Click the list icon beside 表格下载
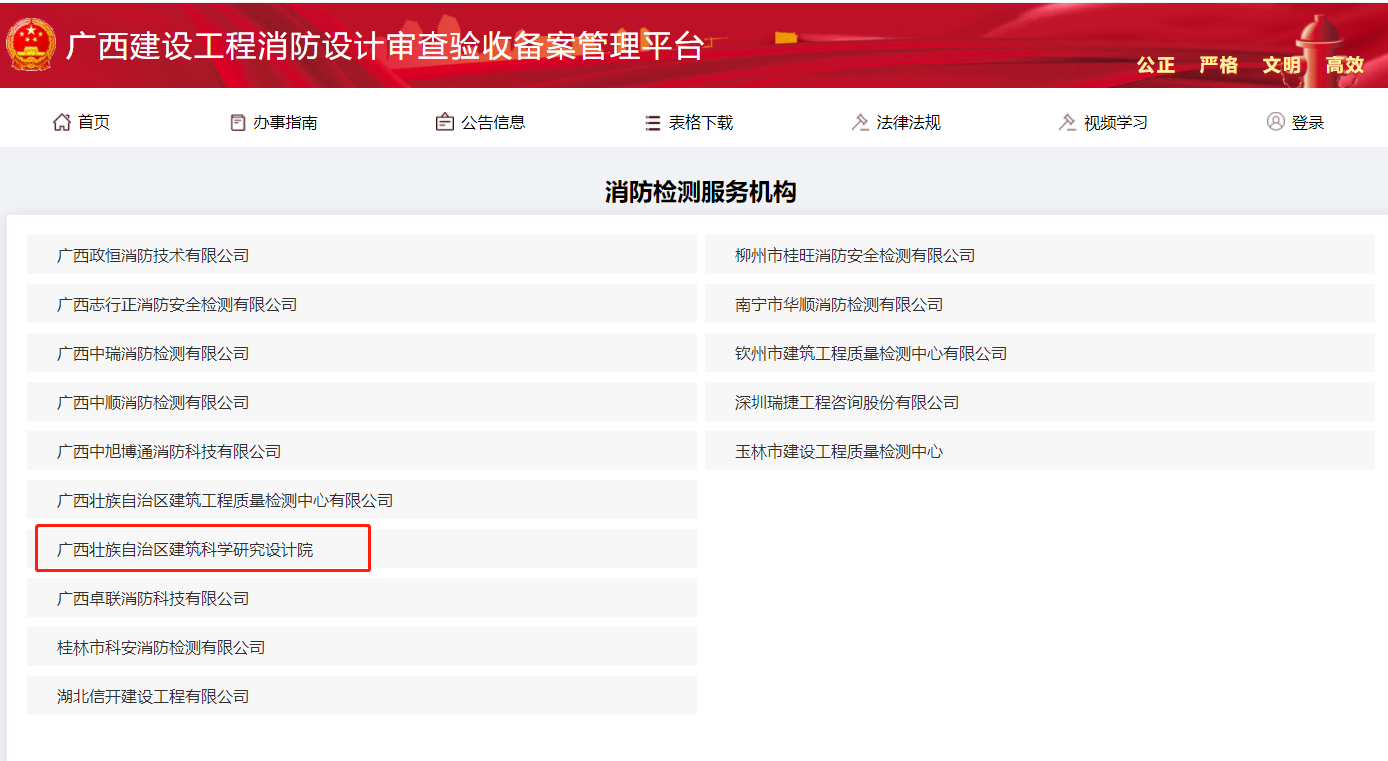 653,123
